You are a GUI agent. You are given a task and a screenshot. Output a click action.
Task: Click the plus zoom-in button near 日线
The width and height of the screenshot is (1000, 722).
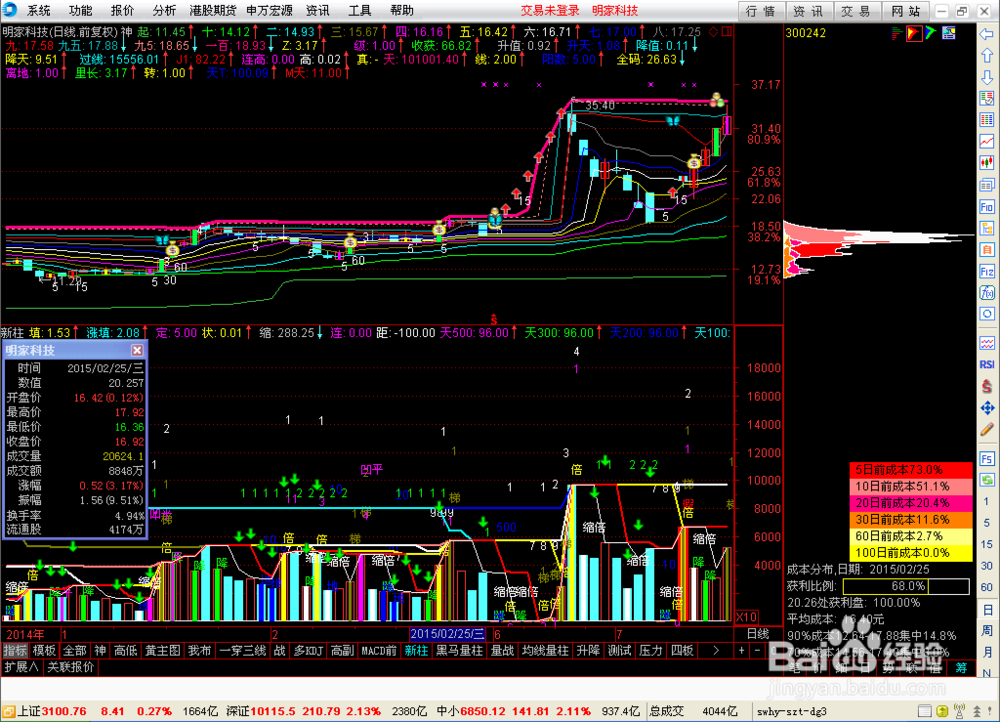click(741, 651)
